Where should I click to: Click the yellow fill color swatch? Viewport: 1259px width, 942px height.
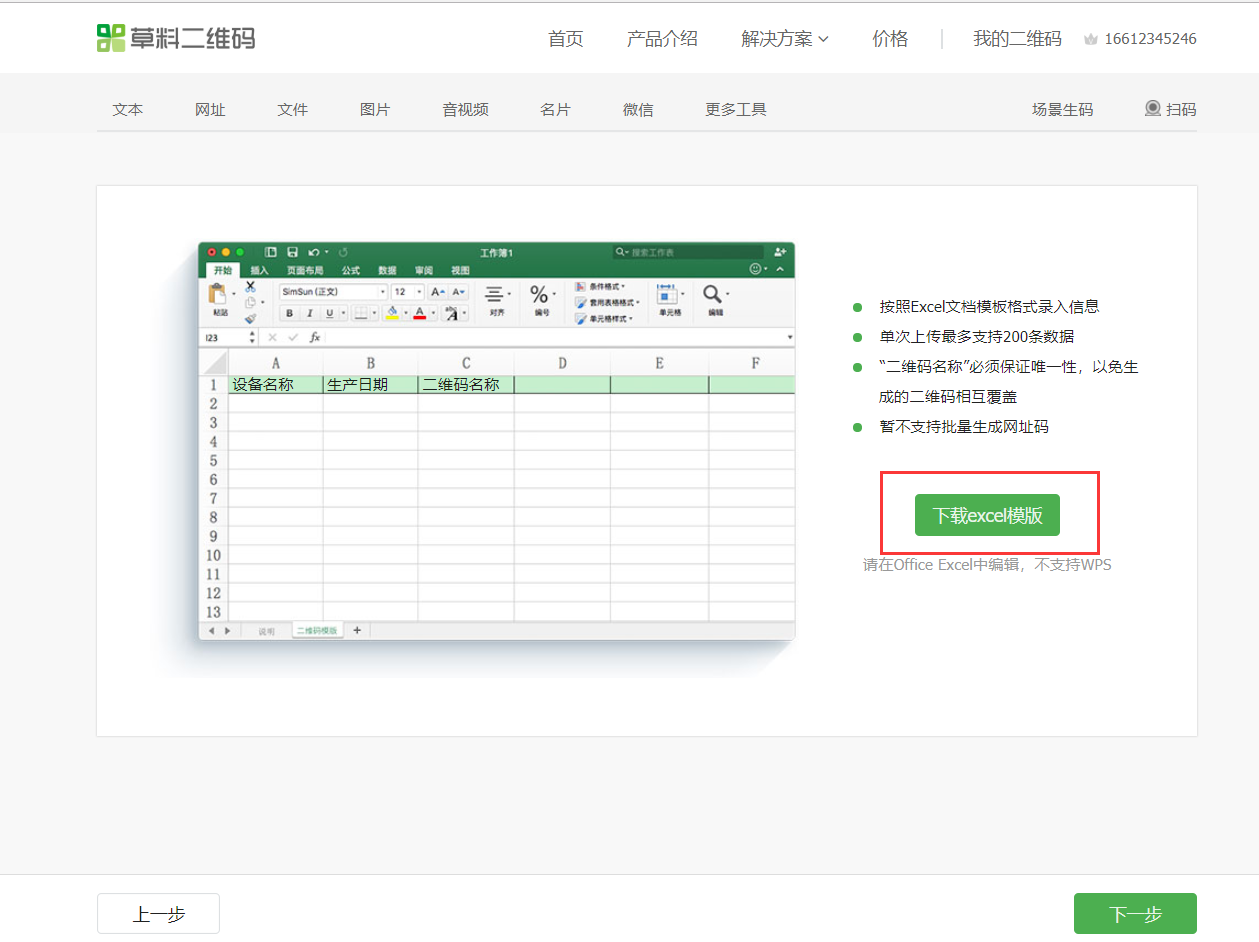[392, 313]
